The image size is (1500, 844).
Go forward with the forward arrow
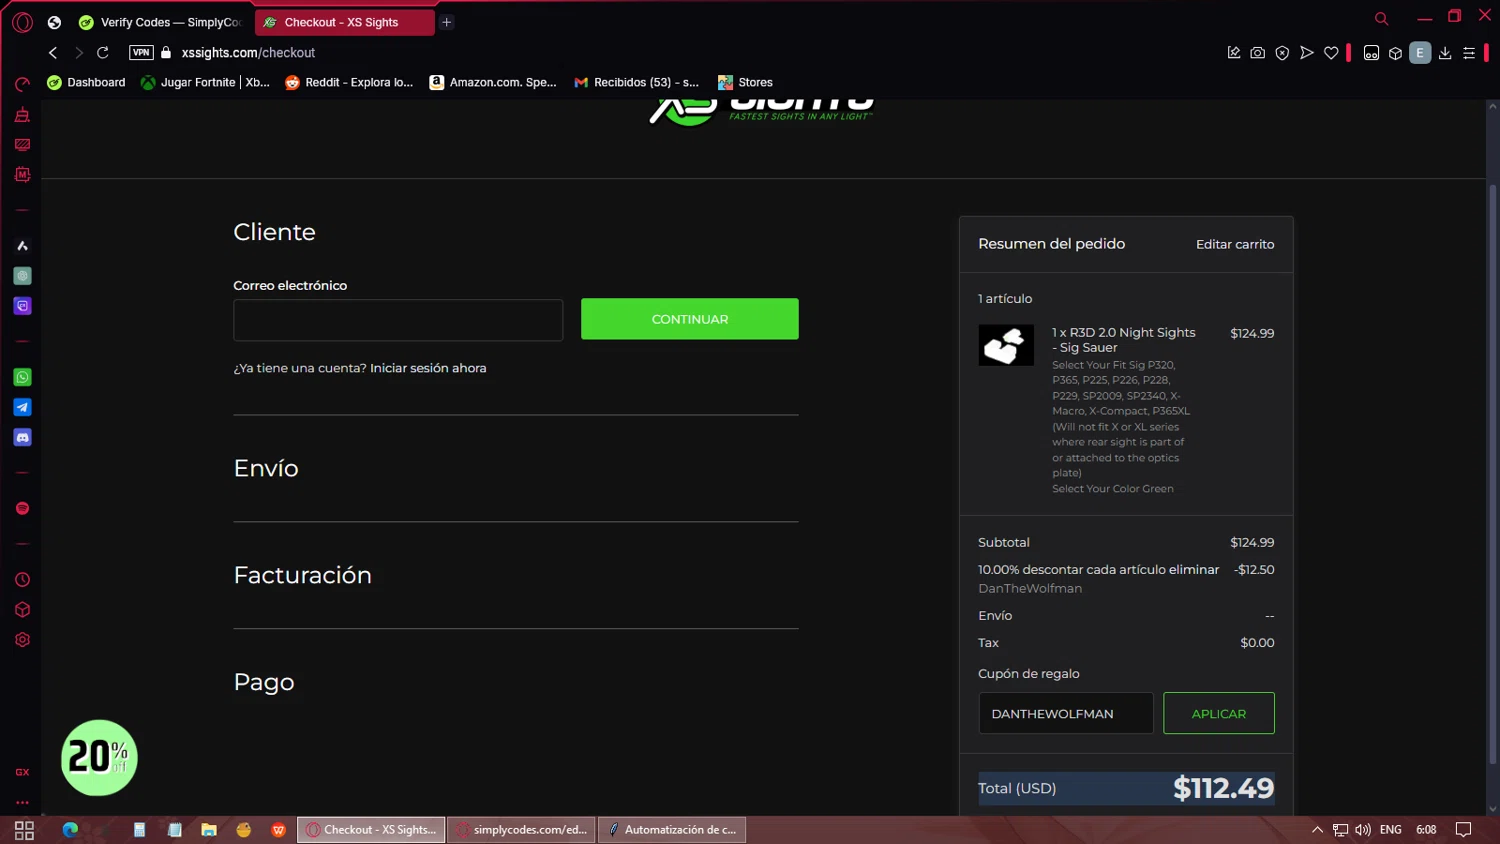pos(78,53)
